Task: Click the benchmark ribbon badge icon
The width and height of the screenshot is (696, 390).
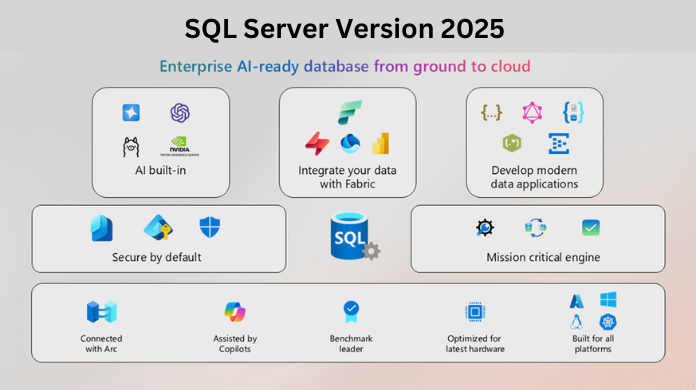Action: point(351,311)
